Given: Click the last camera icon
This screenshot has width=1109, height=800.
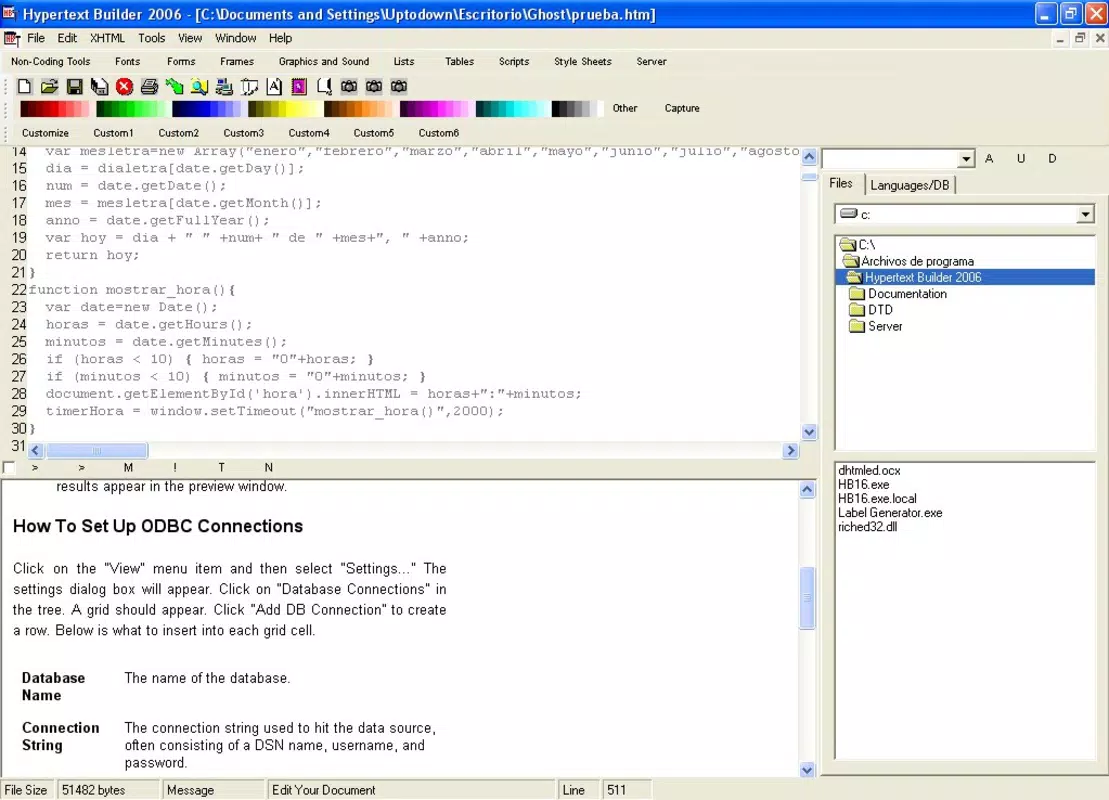Looking at the screenshot, I should click(x=399, y=86).
